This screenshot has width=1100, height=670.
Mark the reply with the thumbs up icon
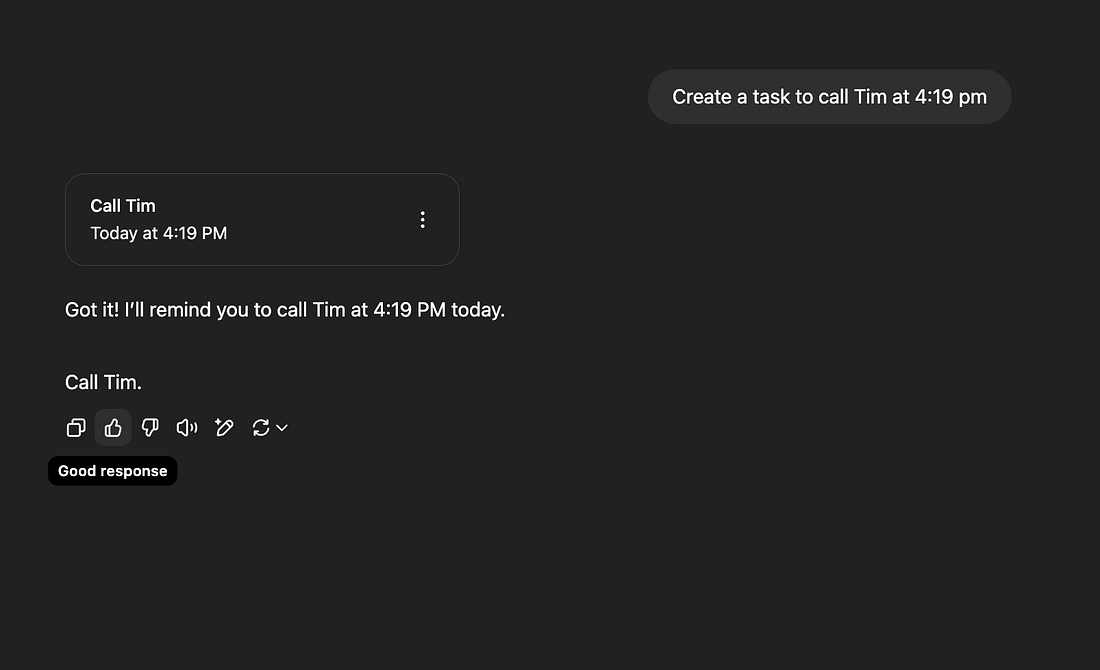click(113, 428)
